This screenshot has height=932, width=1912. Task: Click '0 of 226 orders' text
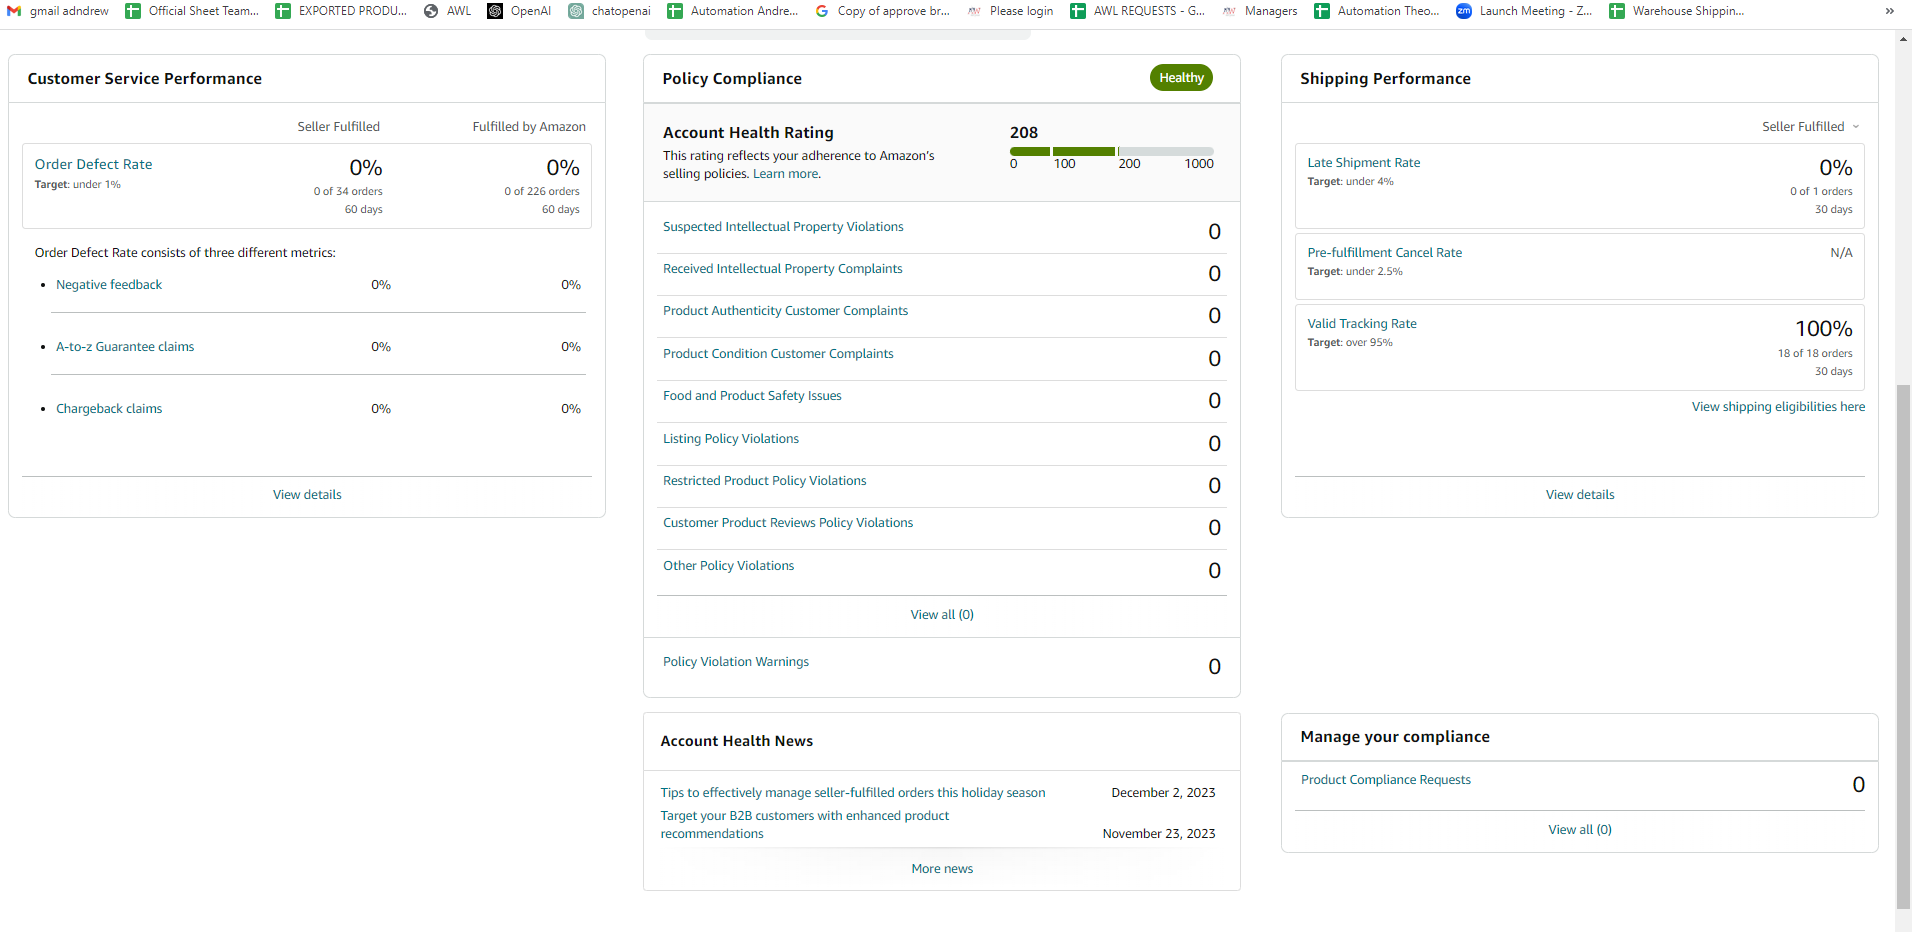tap(542, 192)
